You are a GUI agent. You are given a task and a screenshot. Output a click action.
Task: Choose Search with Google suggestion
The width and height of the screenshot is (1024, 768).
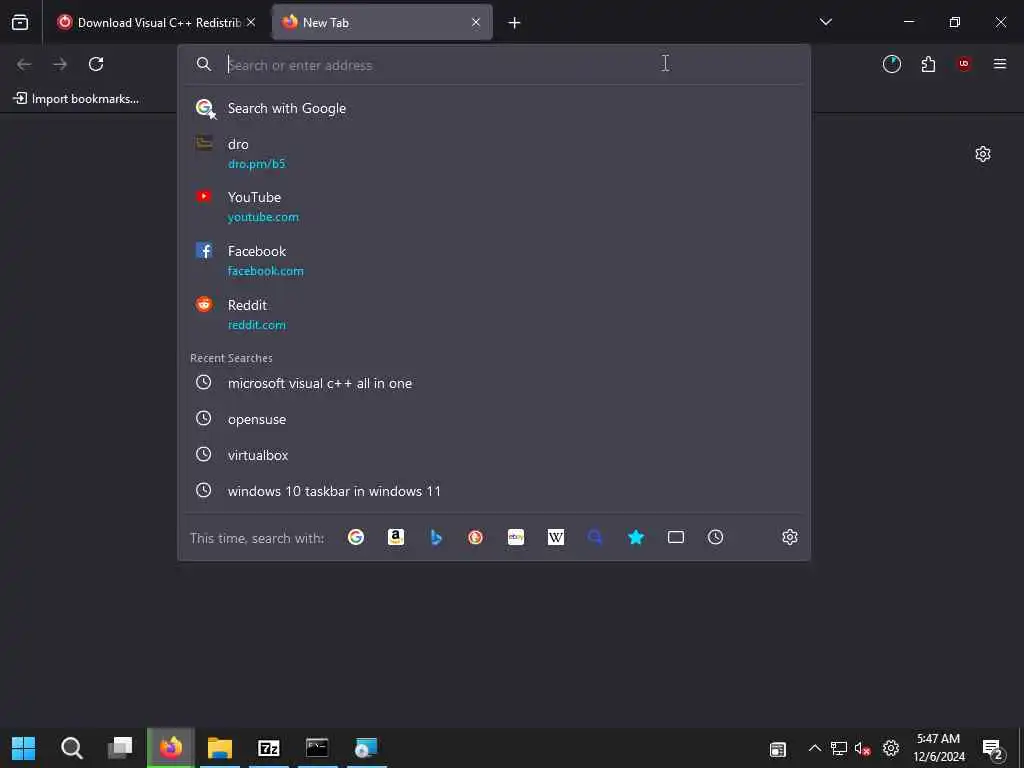(x=494, y=108)
